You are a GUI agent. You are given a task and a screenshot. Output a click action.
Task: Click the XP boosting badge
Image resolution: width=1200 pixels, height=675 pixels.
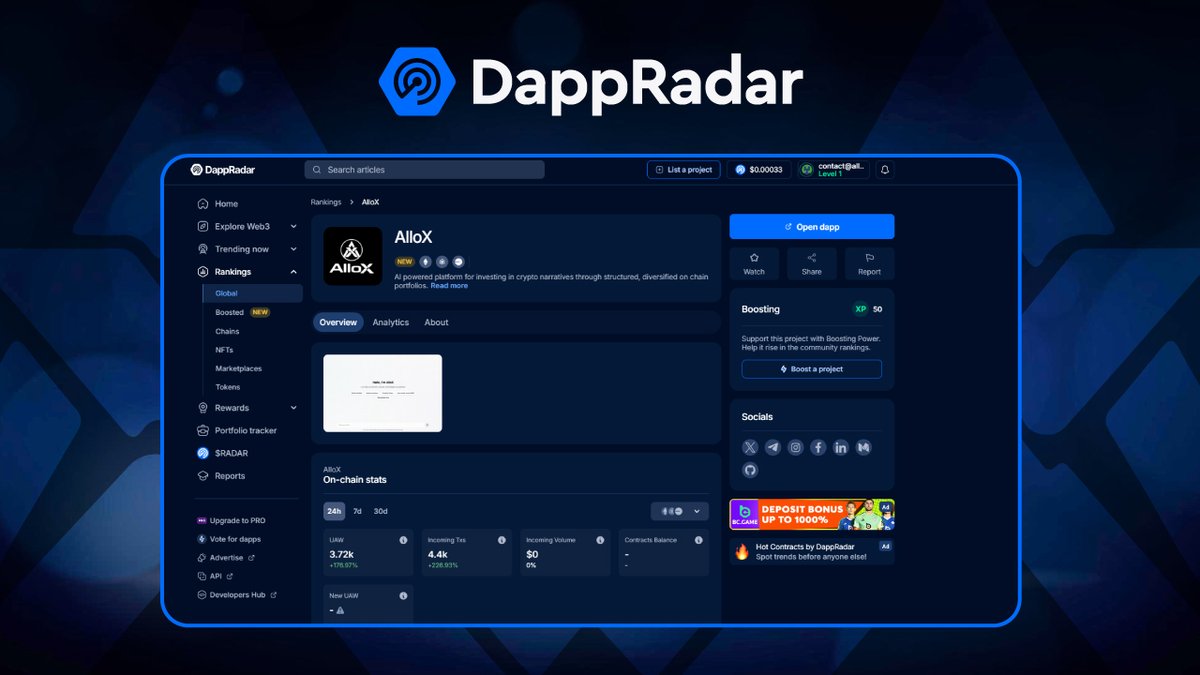[860, 309]
